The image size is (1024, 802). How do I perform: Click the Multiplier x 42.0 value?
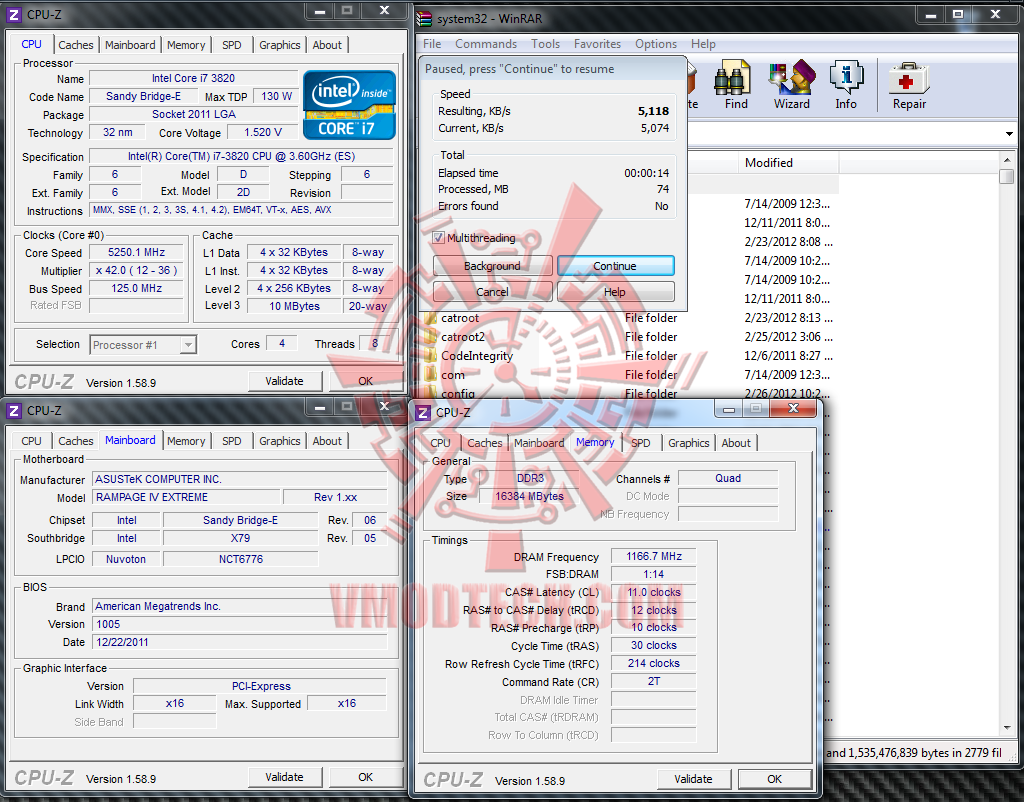point(136,270)
